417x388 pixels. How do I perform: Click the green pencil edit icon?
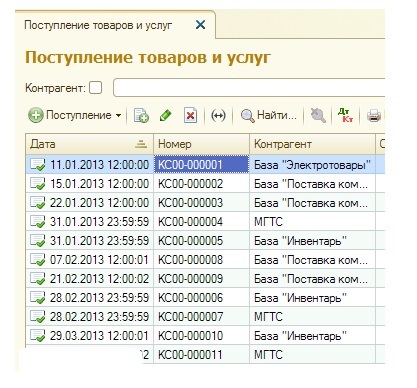[x=166, y=116]
